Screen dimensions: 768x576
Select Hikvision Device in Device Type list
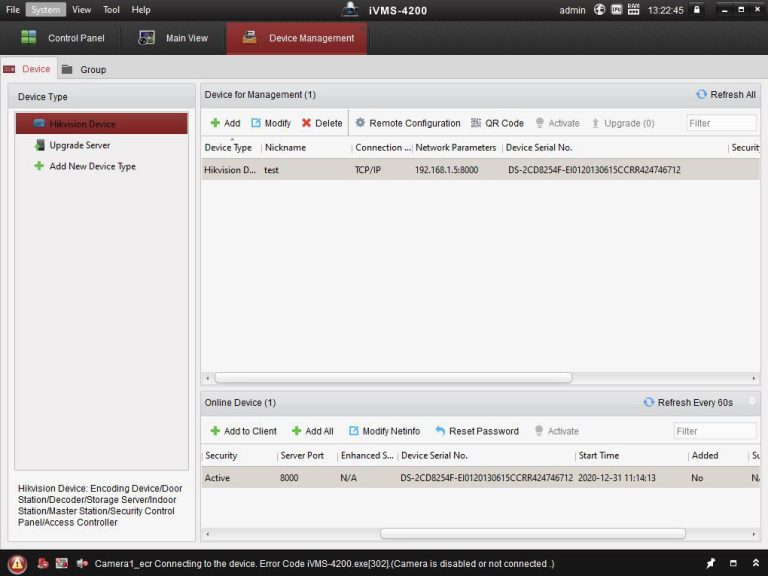click(101, 123)
